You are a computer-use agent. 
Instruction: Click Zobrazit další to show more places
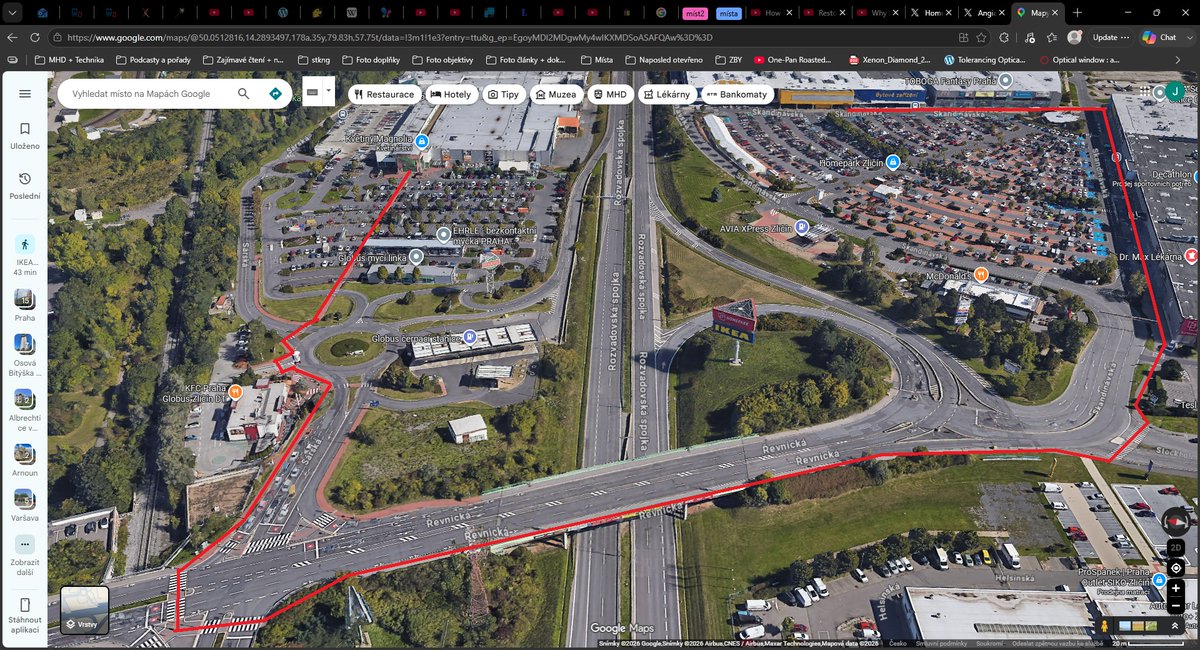[25, 555]
